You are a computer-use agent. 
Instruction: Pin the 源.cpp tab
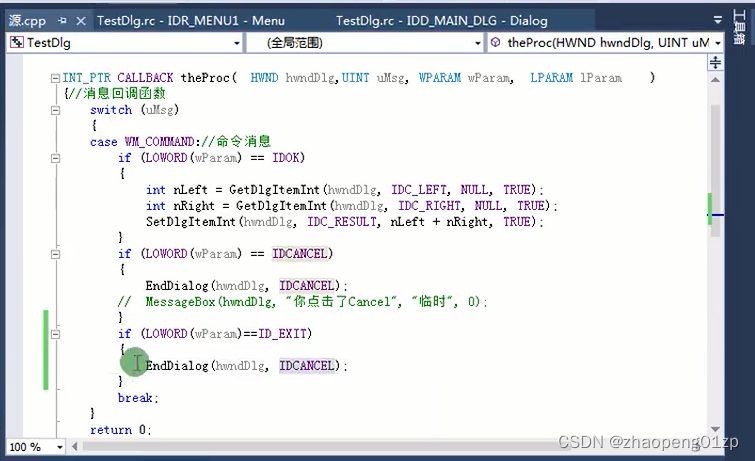tap(62, 21)
